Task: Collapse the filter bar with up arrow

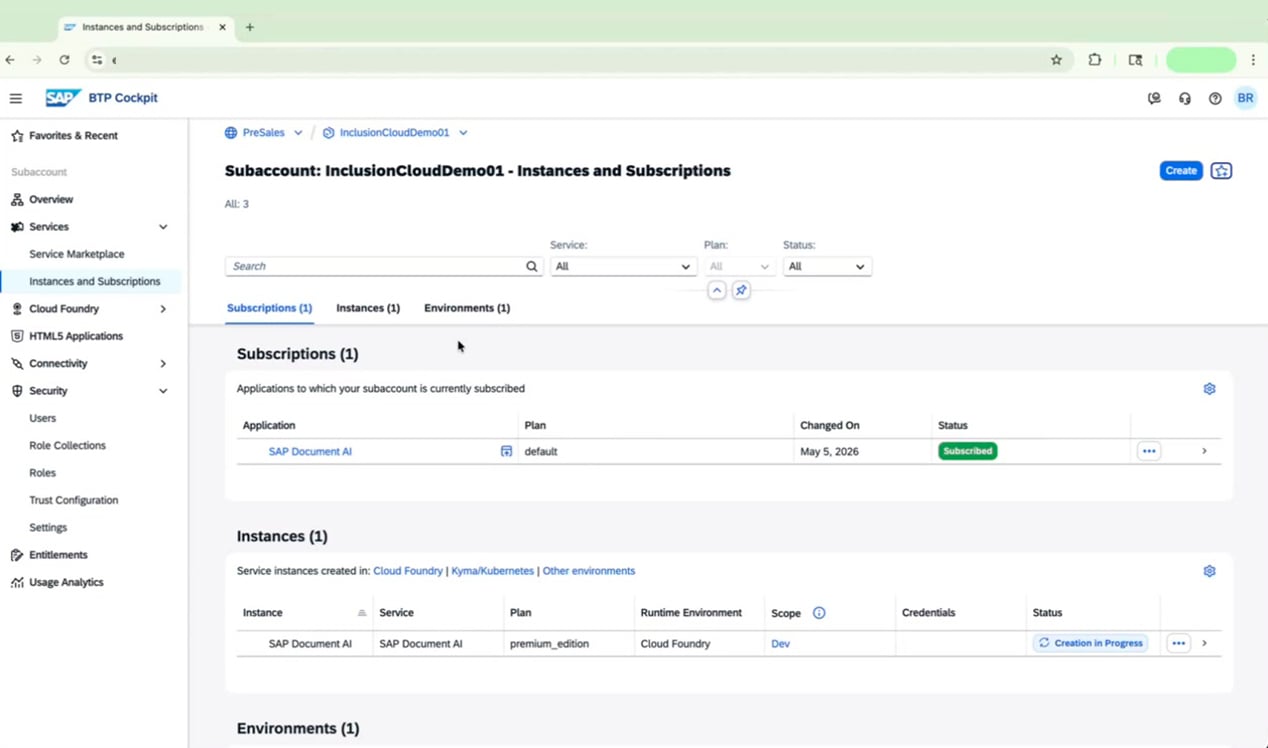Action: tap(717, 290)
